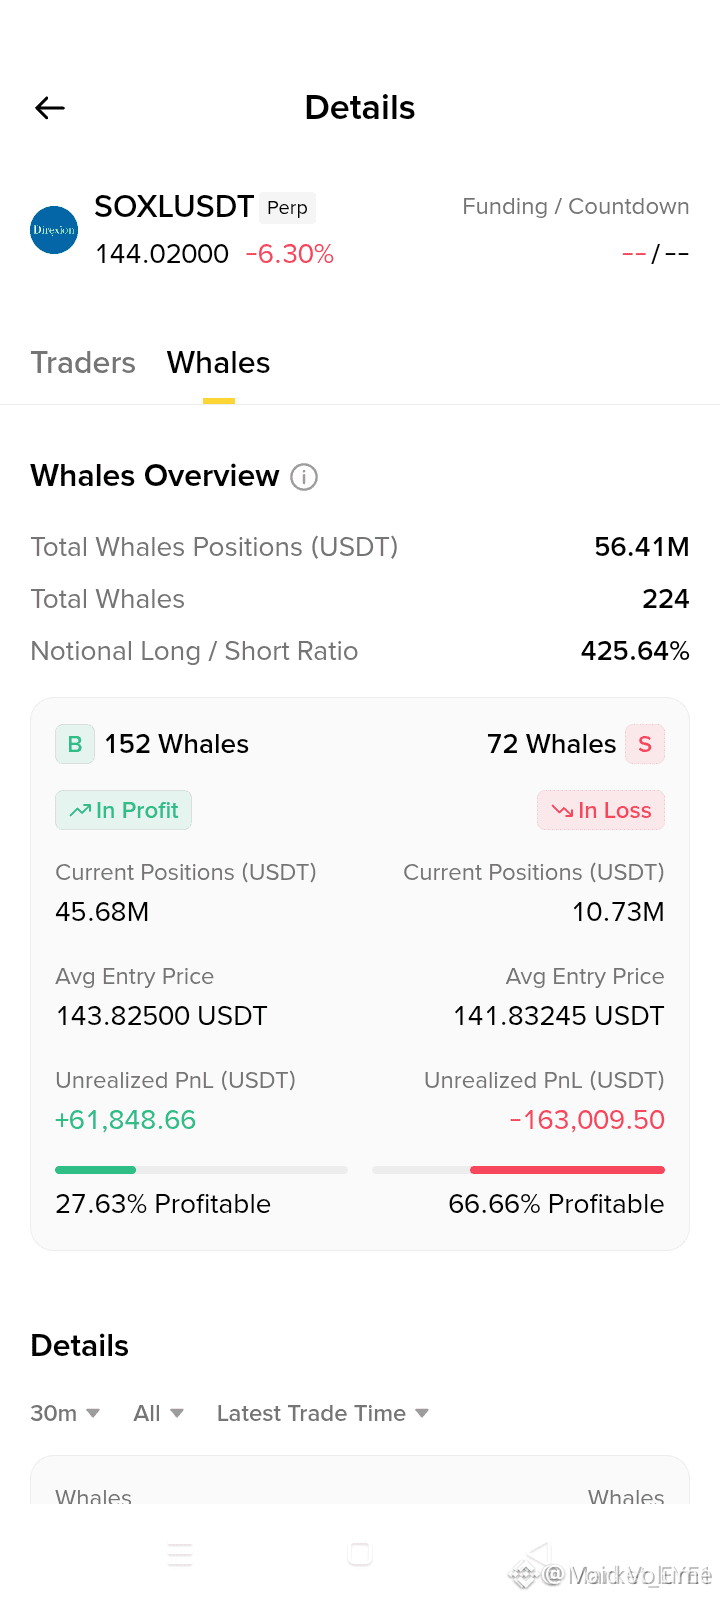This screenshot has width=720, height=1600.
Task: Tap the Direxion SOXL coin logo
Action: coord(54,230)
